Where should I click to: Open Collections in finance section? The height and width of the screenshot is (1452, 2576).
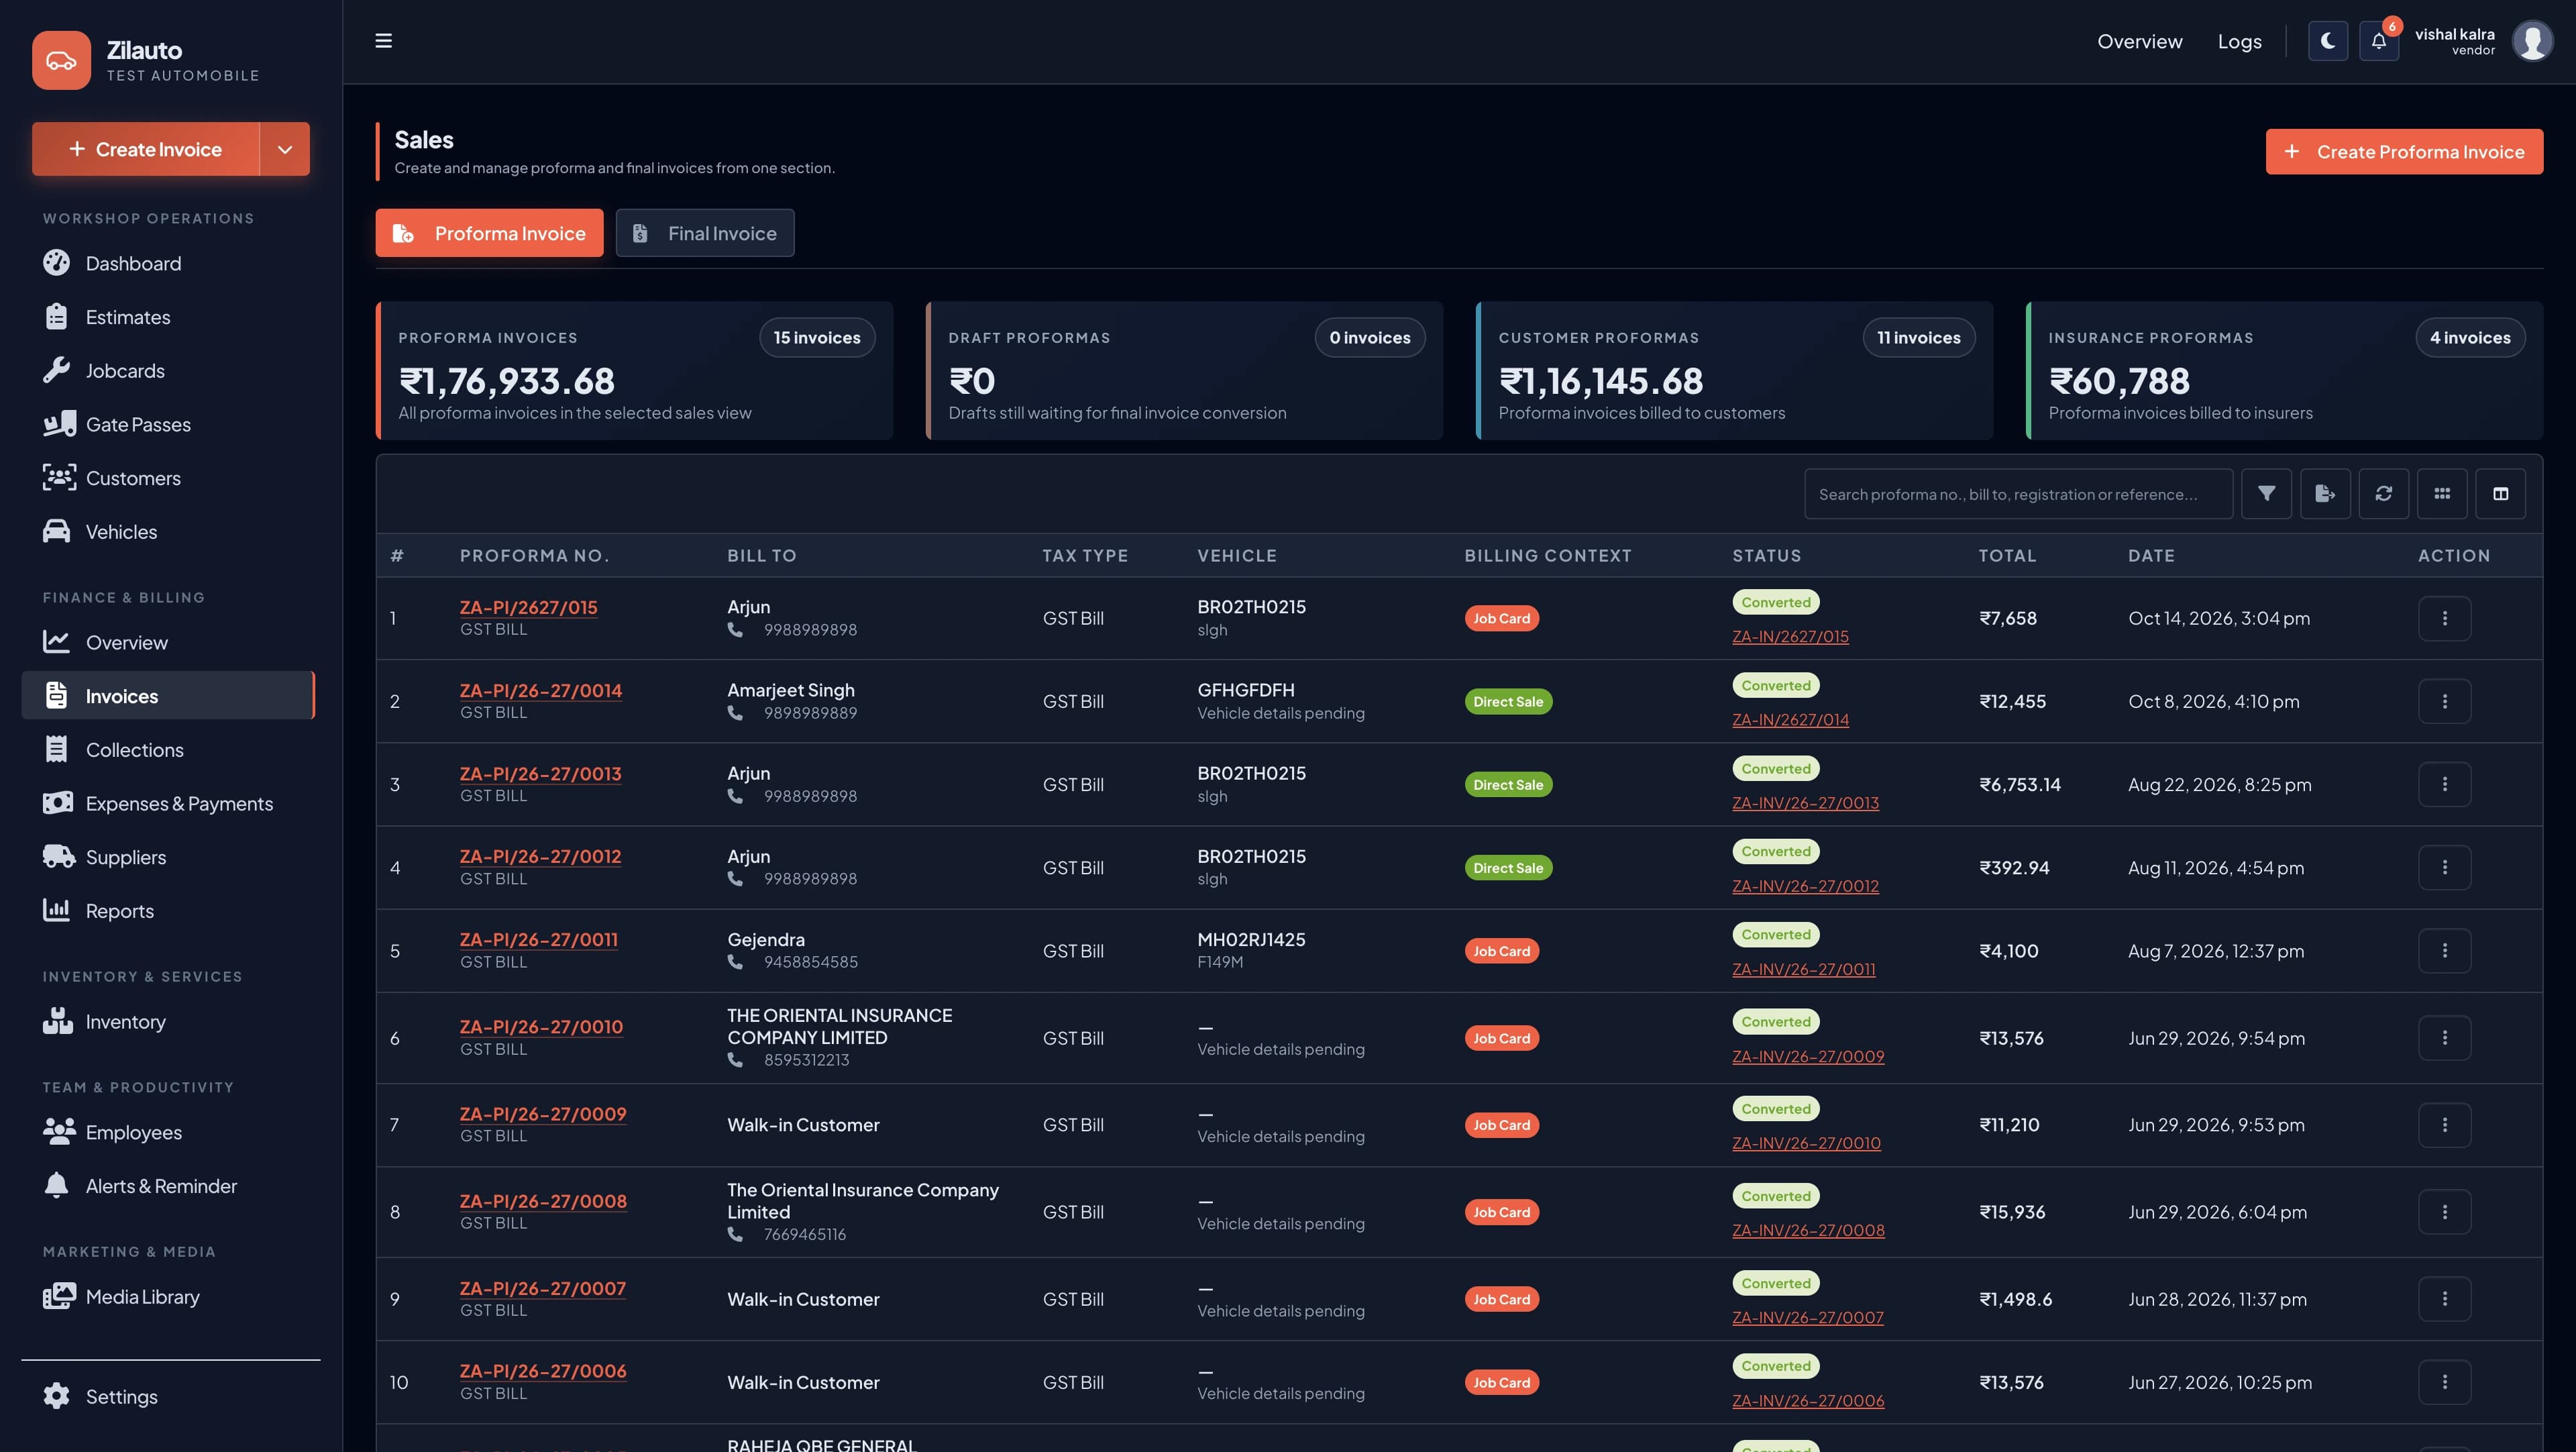(x=168, y=750)
